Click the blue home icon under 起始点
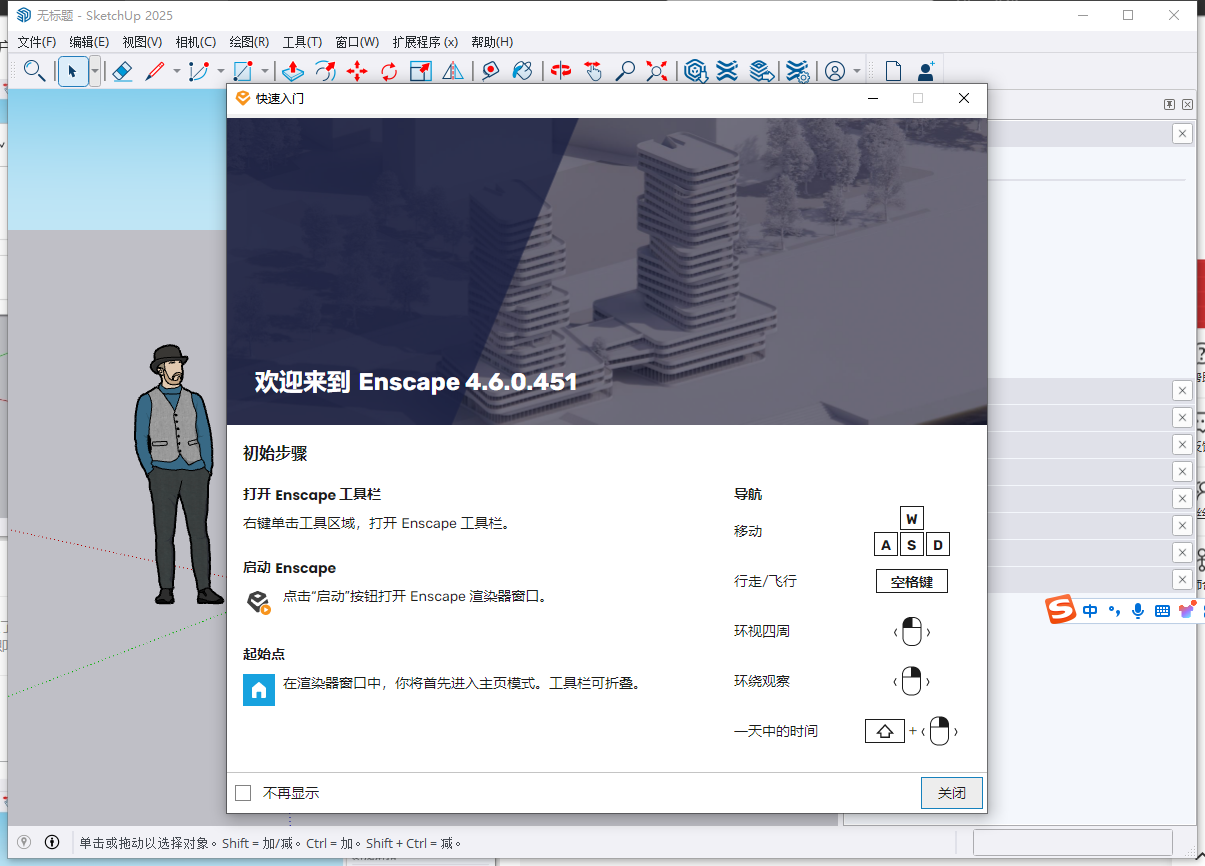Viewport: 1205px width, 866px height. [x=258, y=689]
